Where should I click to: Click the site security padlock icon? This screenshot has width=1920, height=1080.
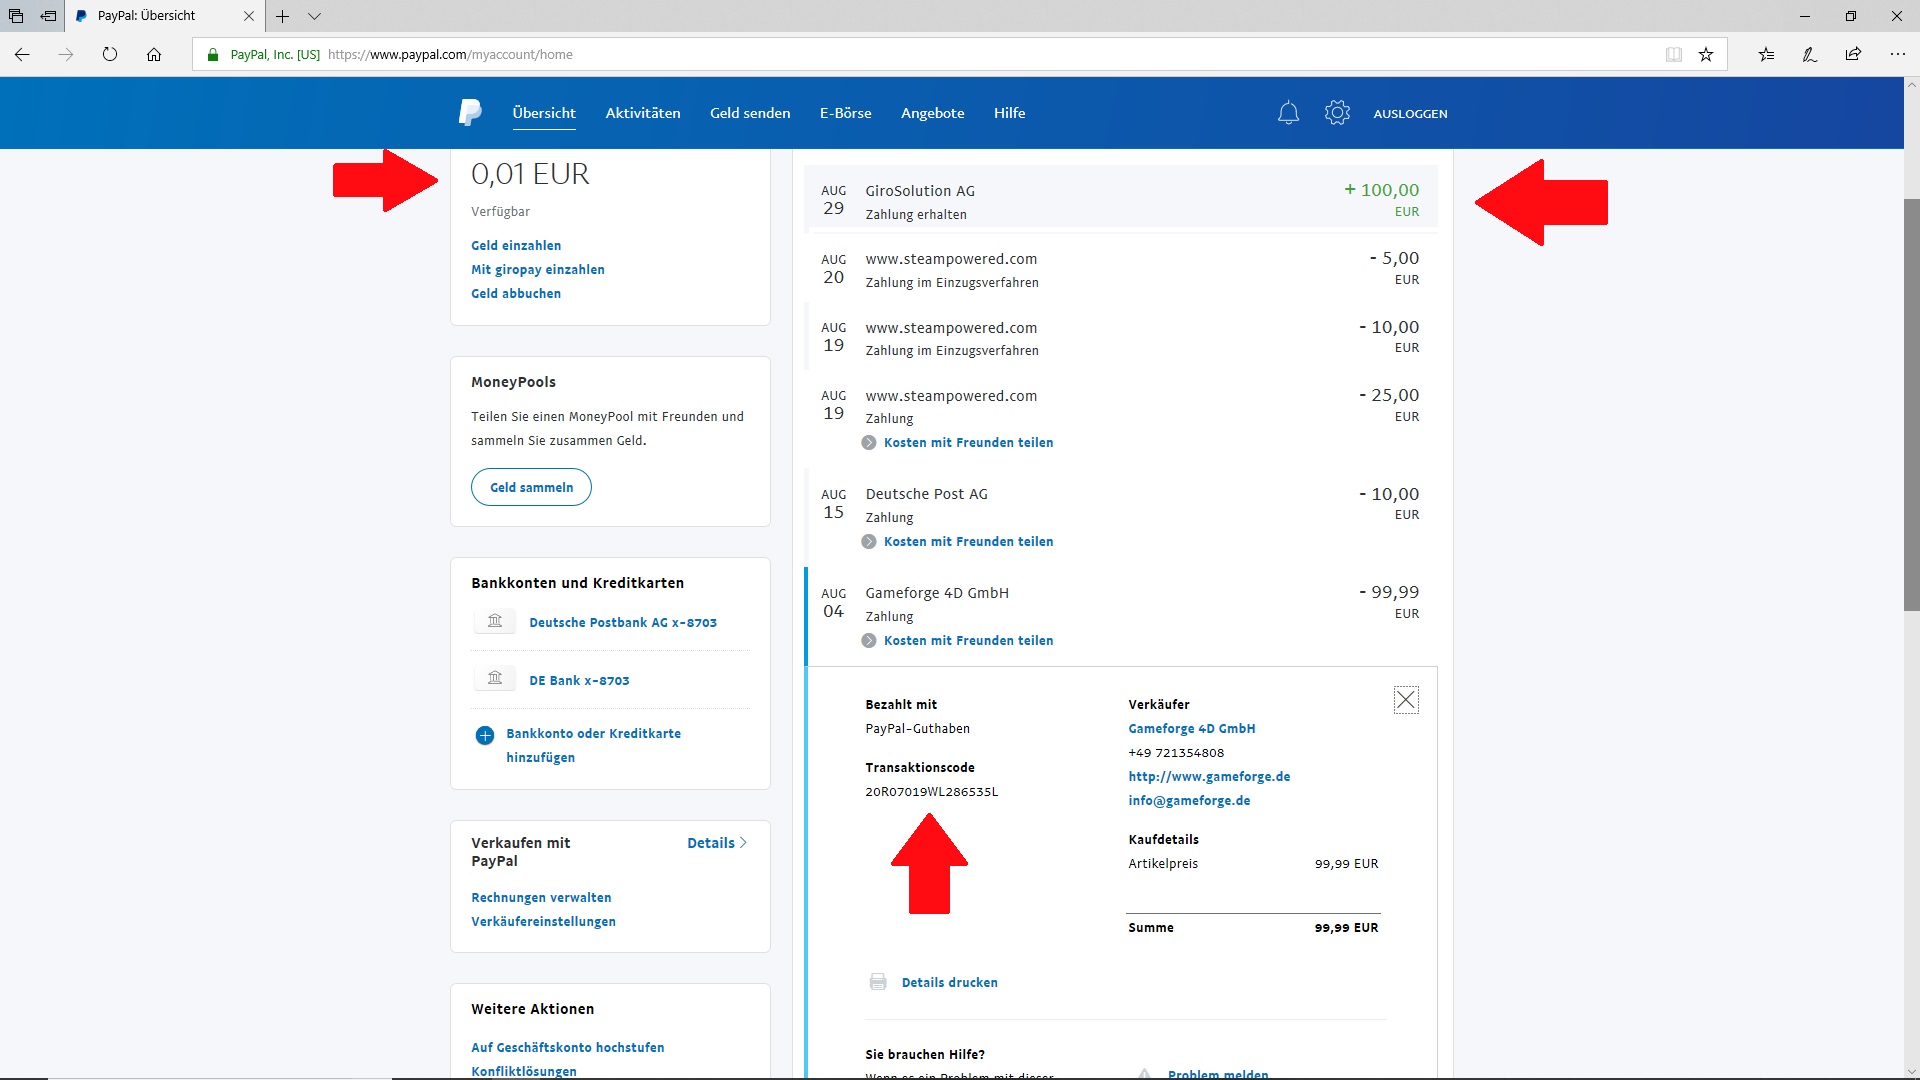pyautogui.click(x=212, y=55)
